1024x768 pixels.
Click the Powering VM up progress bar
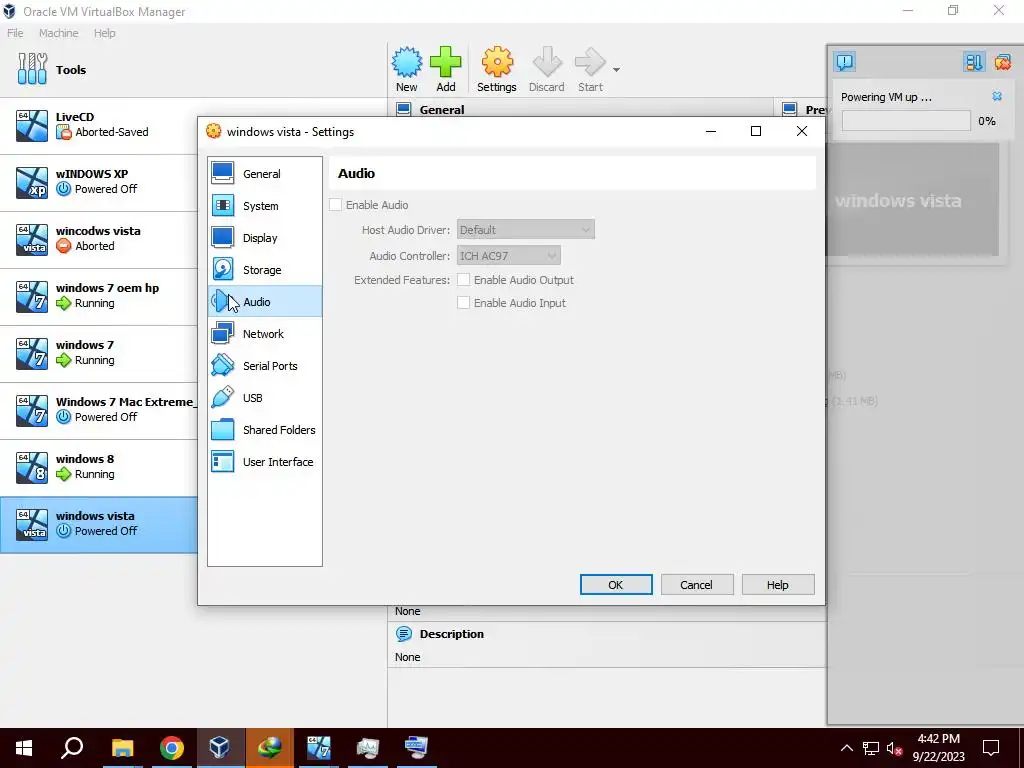click(906, 121)
